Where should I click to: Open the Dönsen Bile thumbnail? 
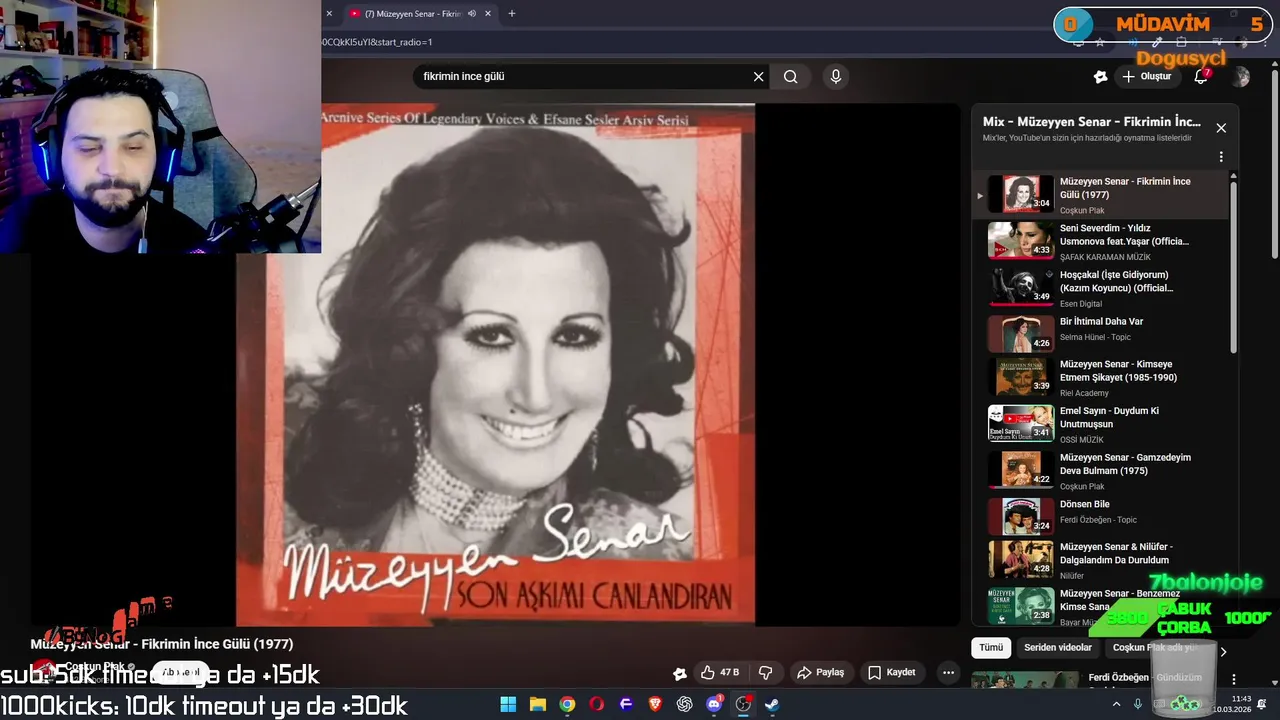[x=1021, y=516]
